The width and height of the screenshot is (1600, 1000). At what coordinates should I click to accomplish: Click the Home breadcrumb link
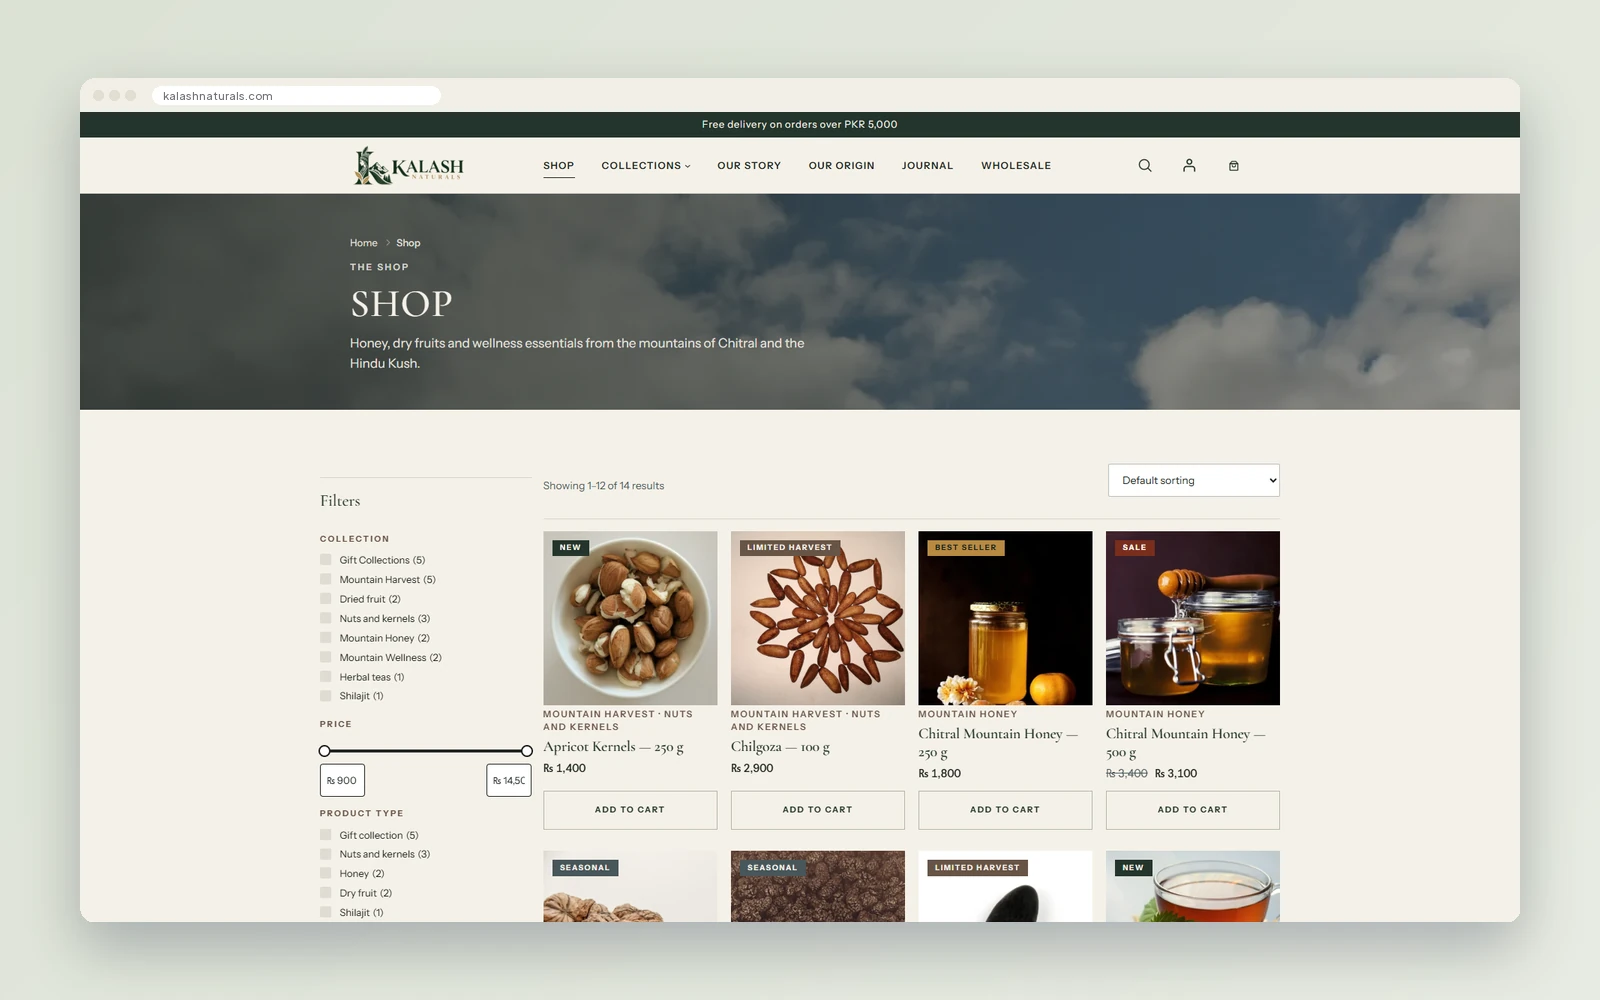(364, 243)
